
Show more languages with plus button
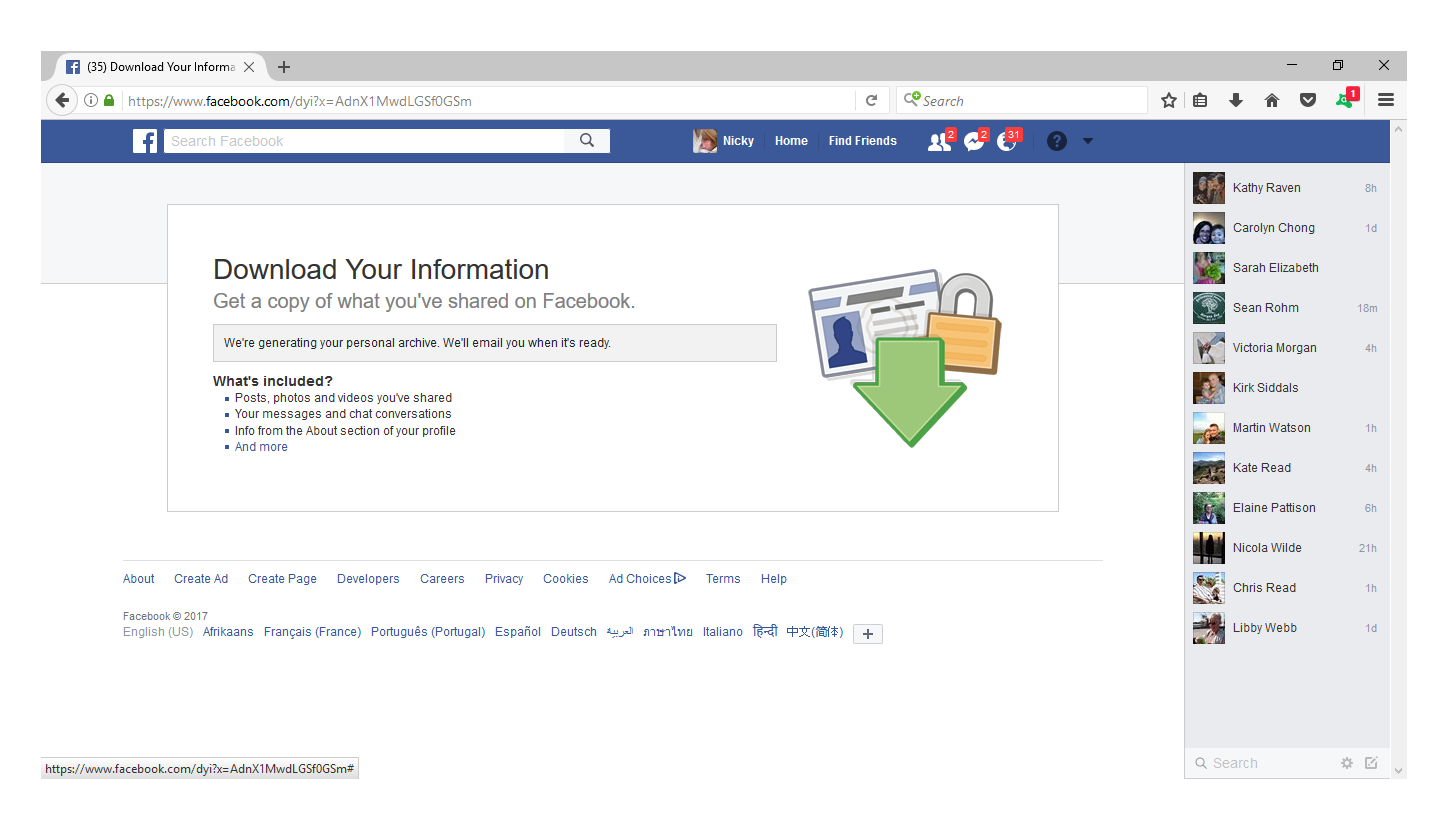click(x=868, y=634)
